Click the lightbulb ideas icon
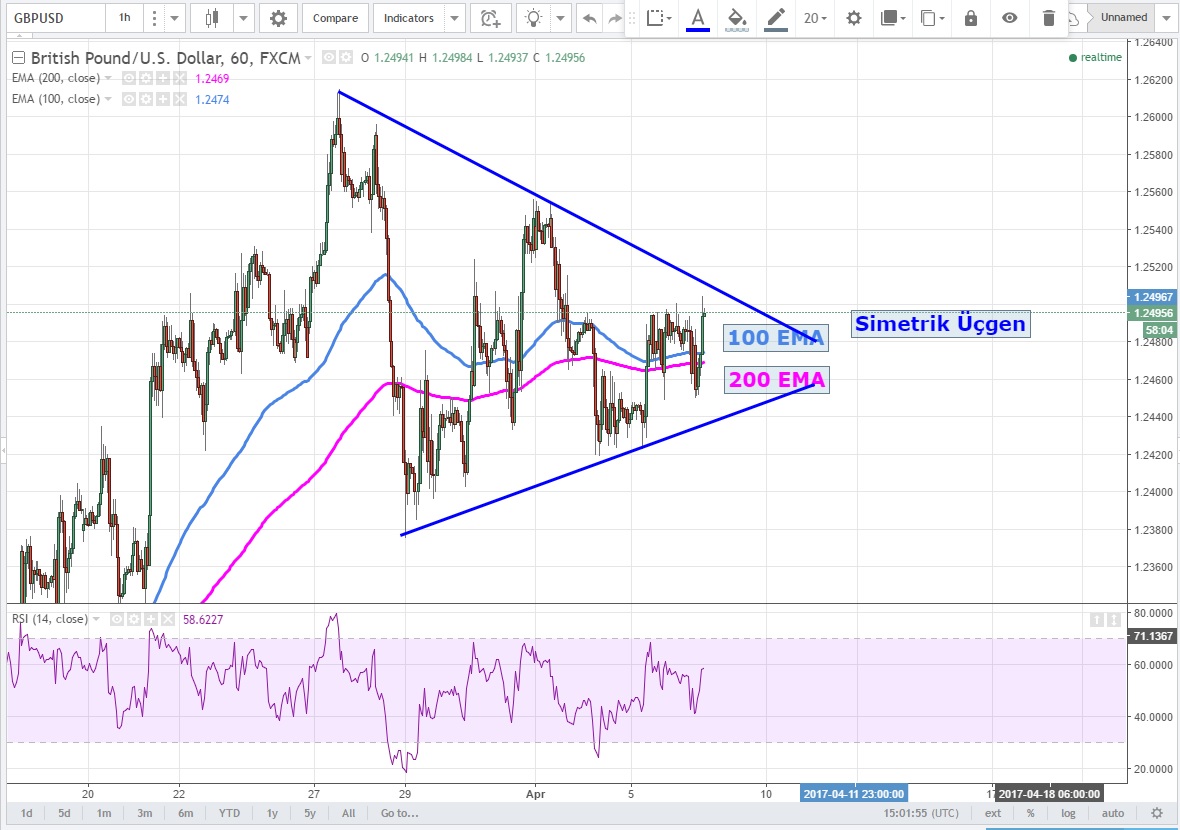The width and height of the screenshot is (1180, 830). click(x=535, y=18)
